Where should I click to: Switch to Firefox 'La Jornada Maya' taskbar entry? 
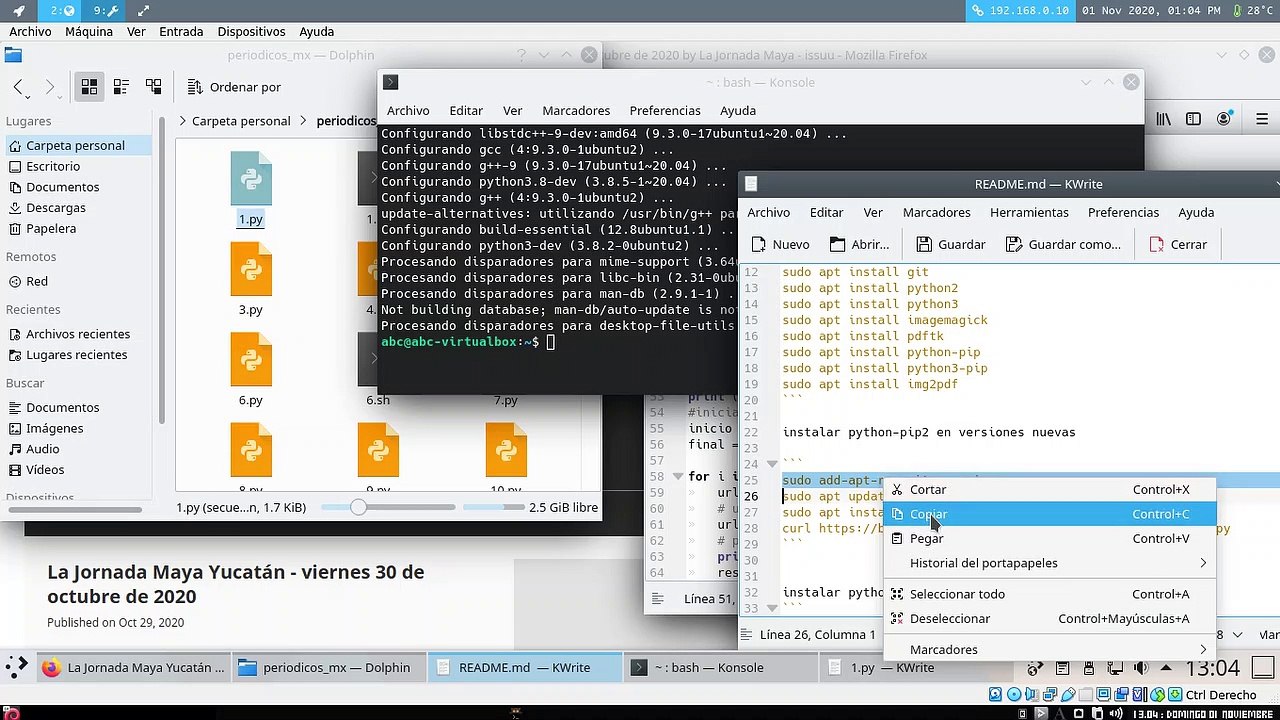134,668
